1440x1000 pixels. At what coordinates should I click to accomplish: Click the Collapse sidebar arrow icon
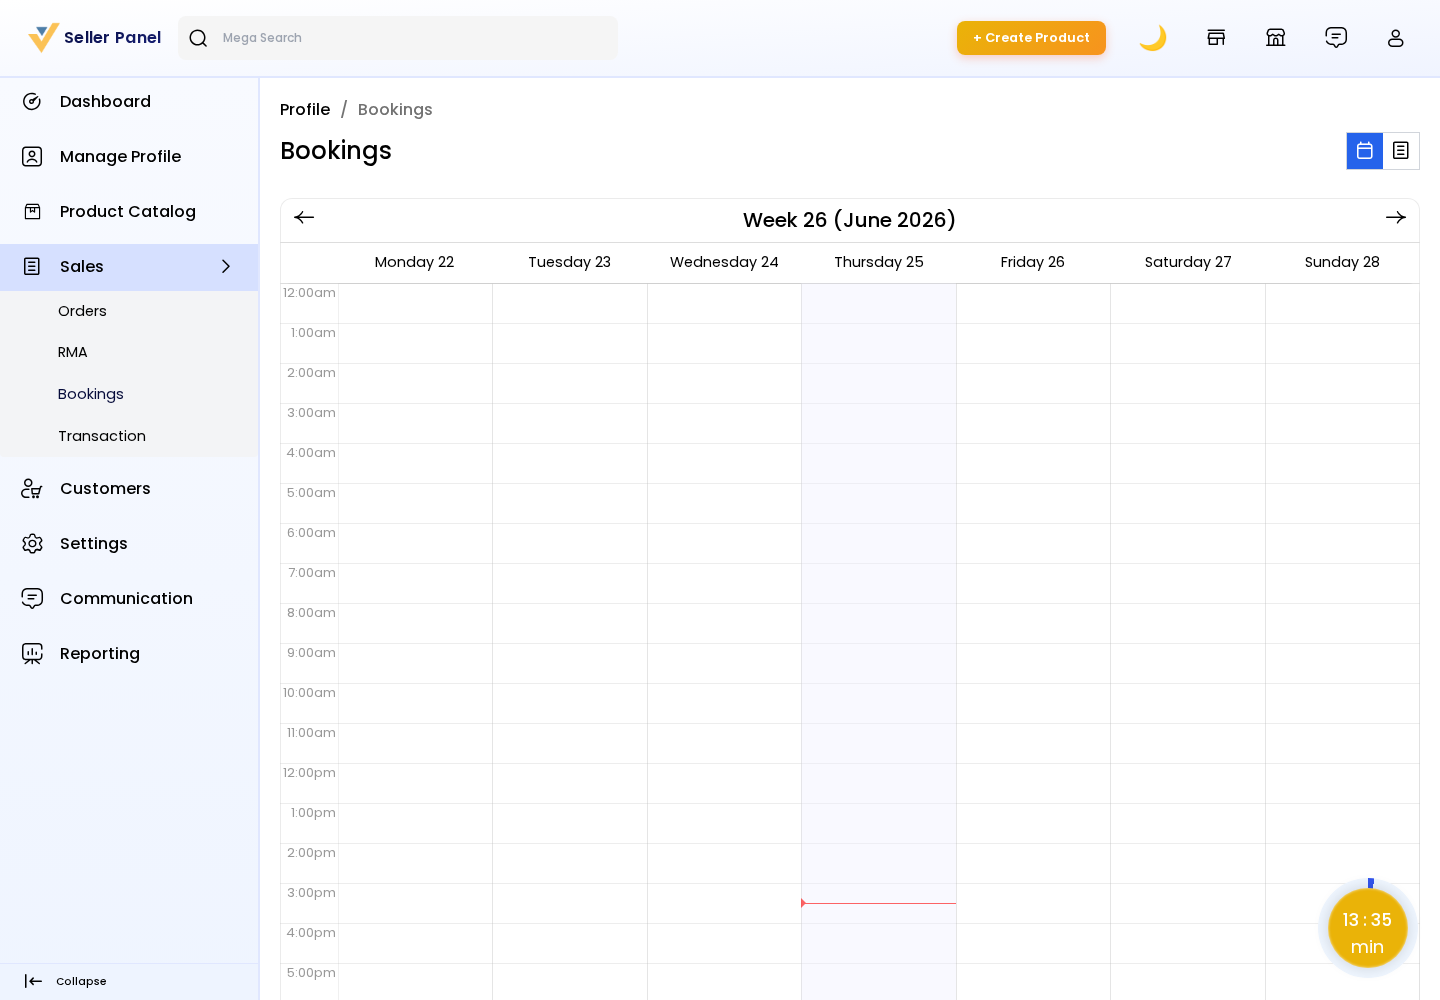coord(33,982)
